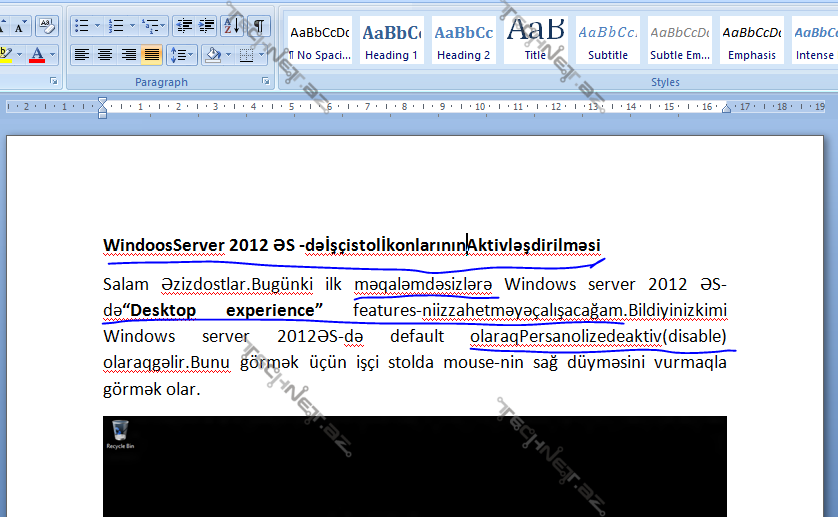Expand the multilevel list dropdown arrow

click(x=163, y=26)
